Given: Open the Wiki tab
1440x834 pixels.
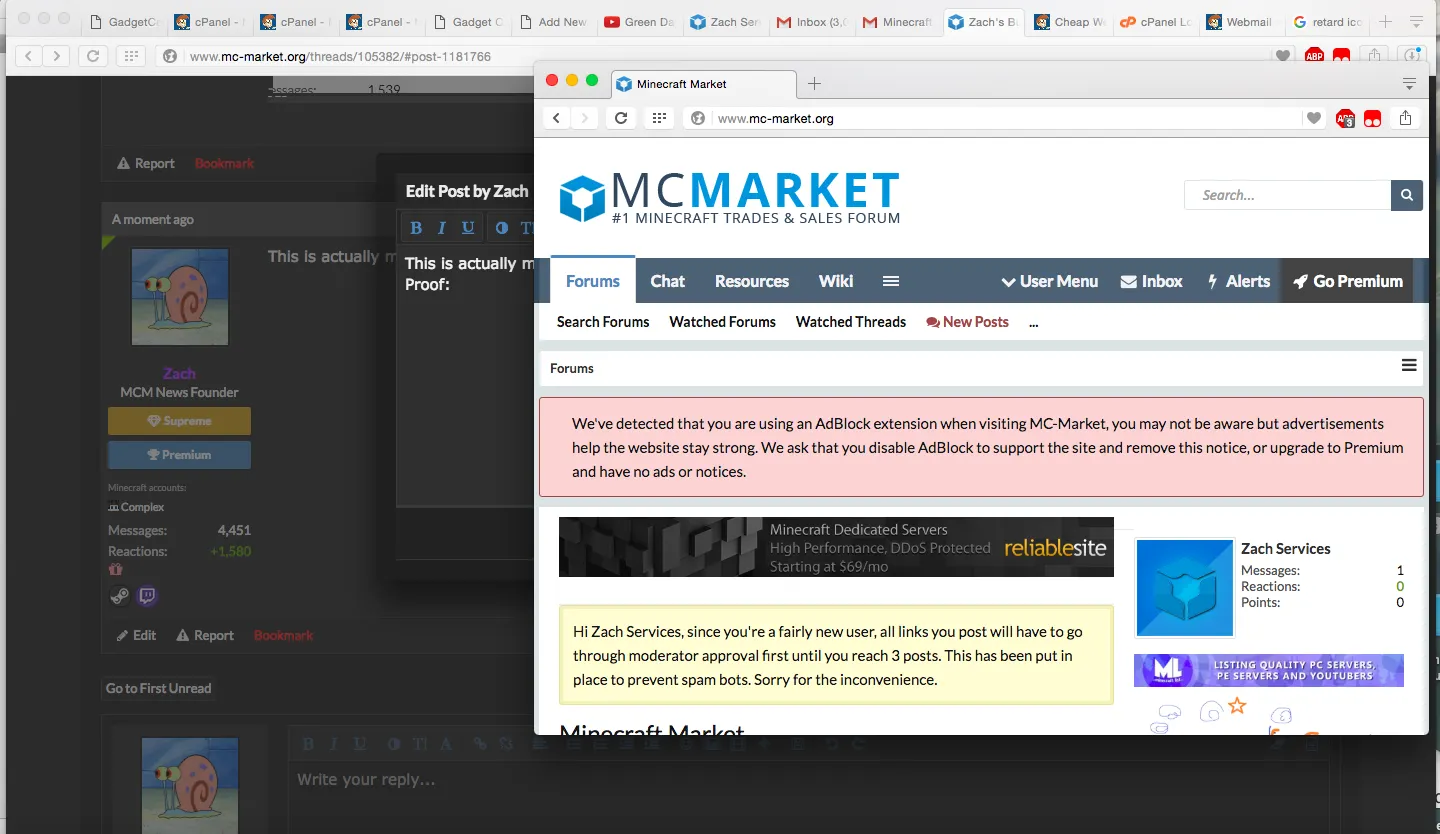Looking at the screenshot, I should coord(836,281).
